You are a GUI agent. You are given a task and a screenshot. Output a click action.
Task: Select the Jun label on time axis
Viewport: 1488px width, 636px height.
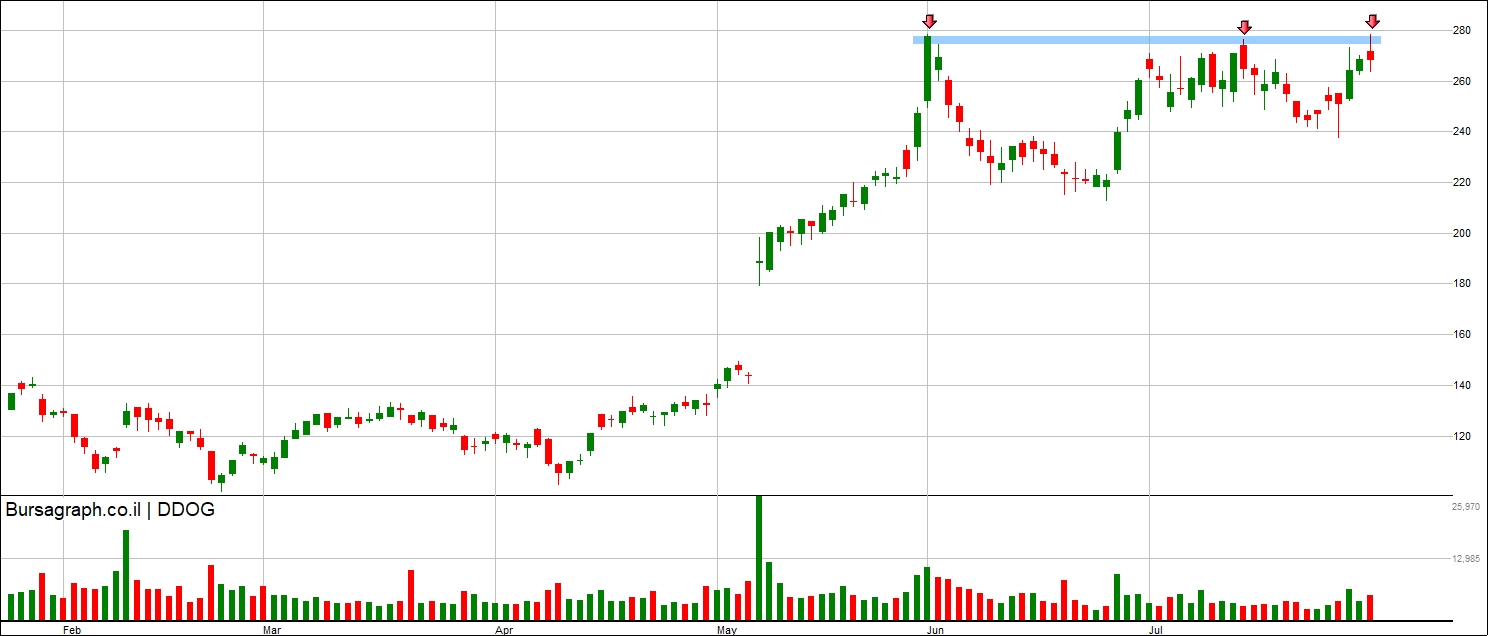[x=936, y=630]
